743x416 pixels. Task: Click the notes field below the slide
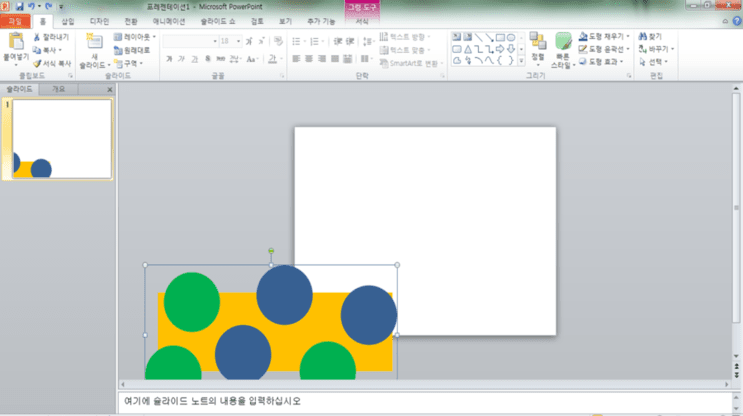pyautogui.click(x=425, y=401)
